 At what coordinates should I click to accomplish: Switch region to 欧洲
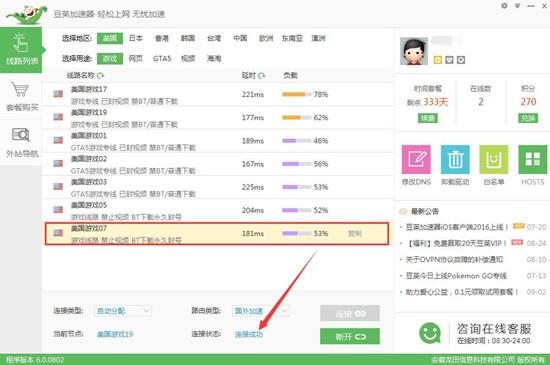click(266, 38)
